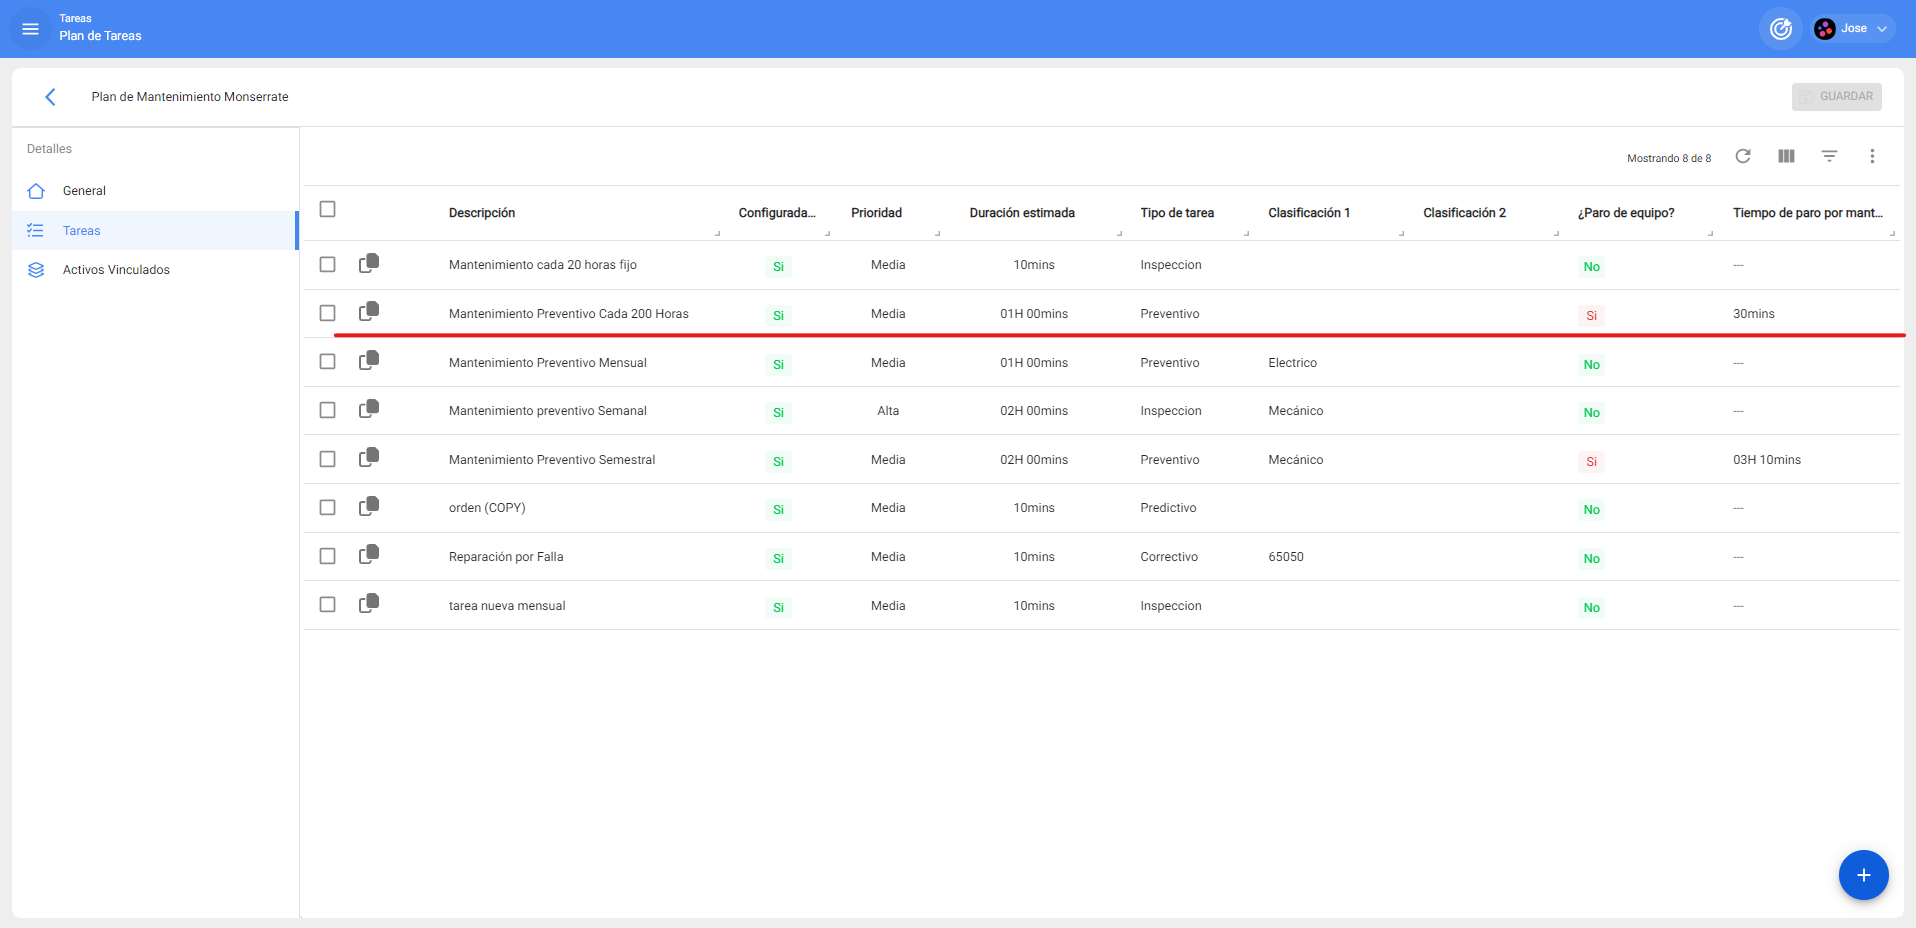Click the back arrow beside plan title

(50, 97)
